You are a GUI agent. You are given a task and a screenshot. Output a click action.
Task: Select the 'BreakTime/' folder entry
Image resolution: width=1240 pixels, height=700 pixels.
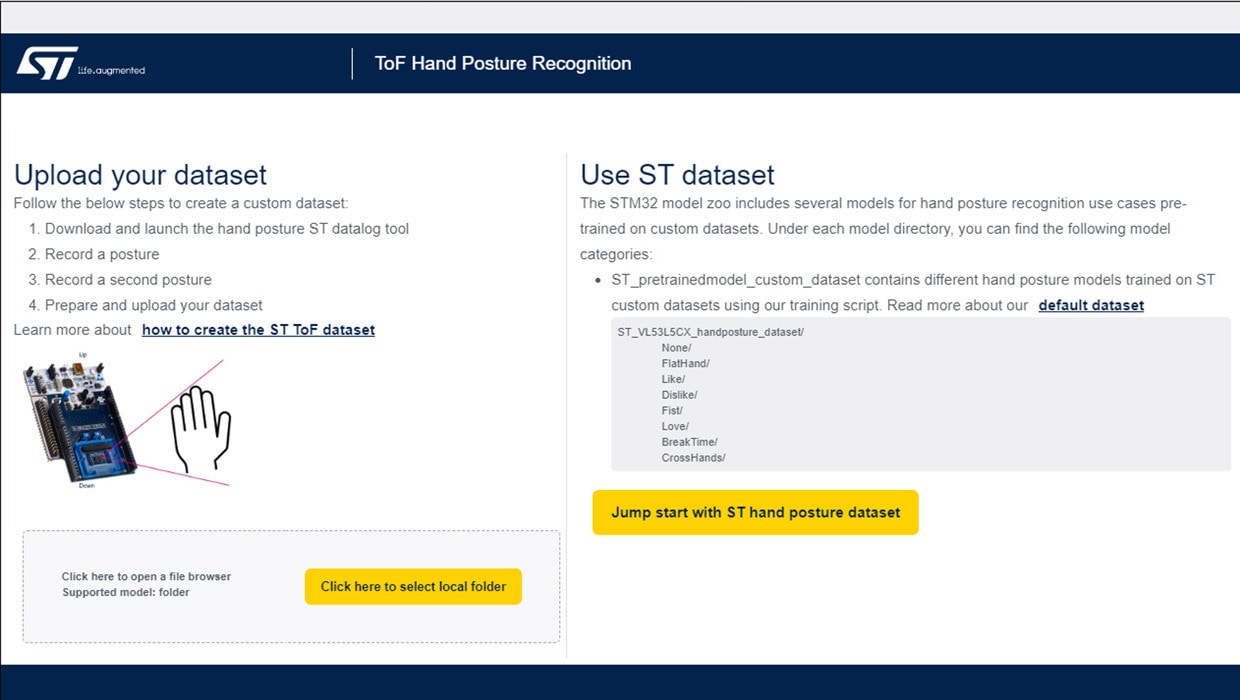(689, 442)
